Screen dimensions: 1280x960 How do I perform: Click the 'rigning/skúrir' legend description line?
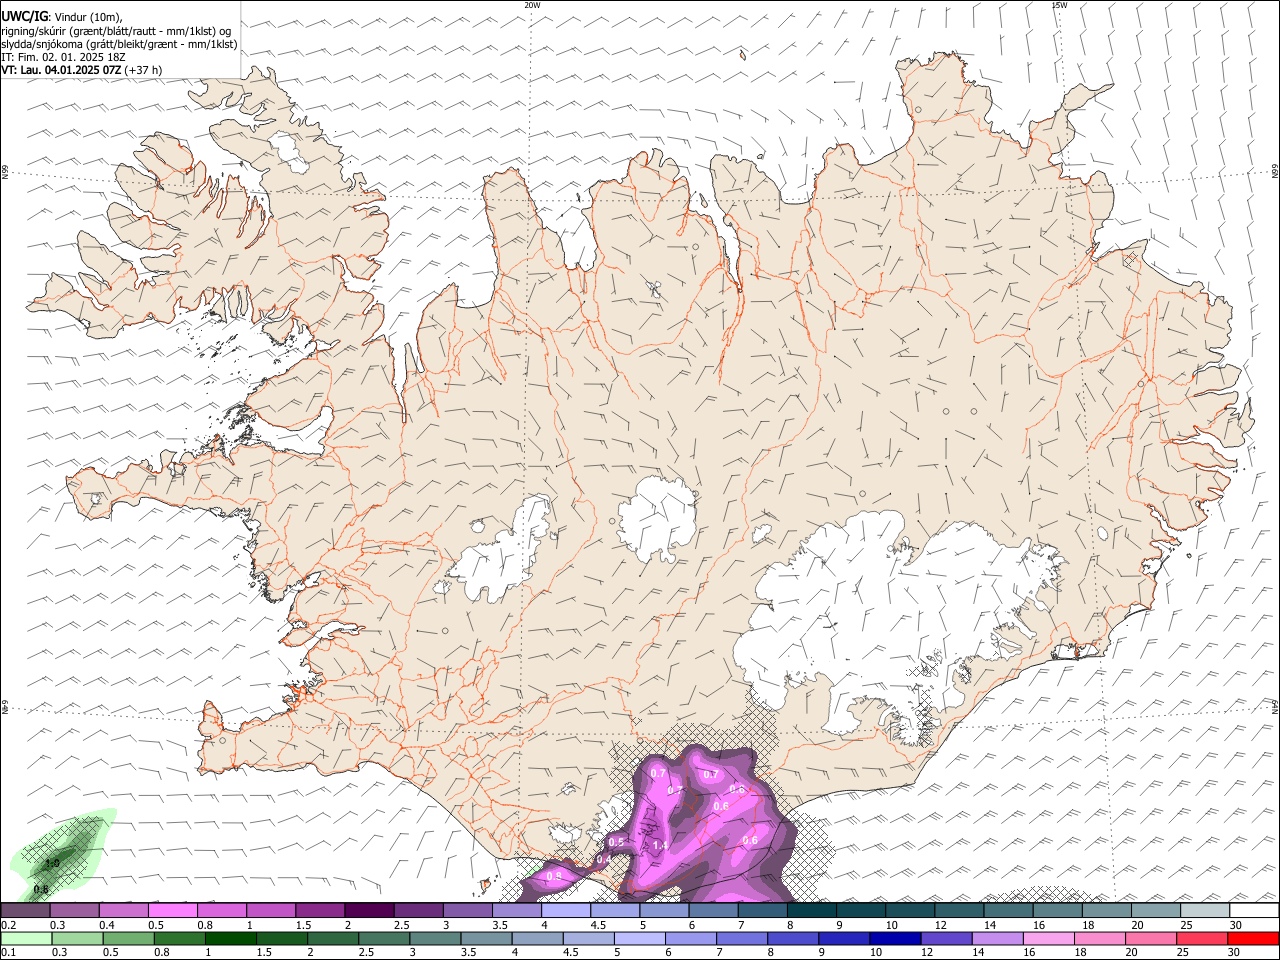117,30
